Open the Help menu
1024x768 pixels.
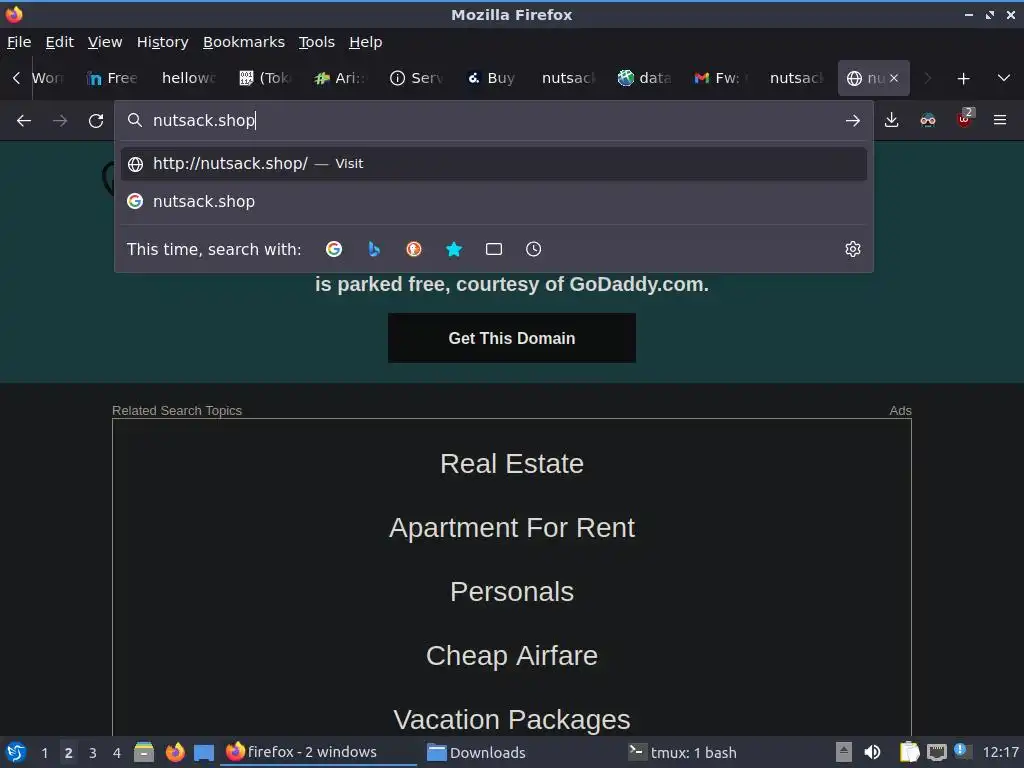click(x=366, y=42)
